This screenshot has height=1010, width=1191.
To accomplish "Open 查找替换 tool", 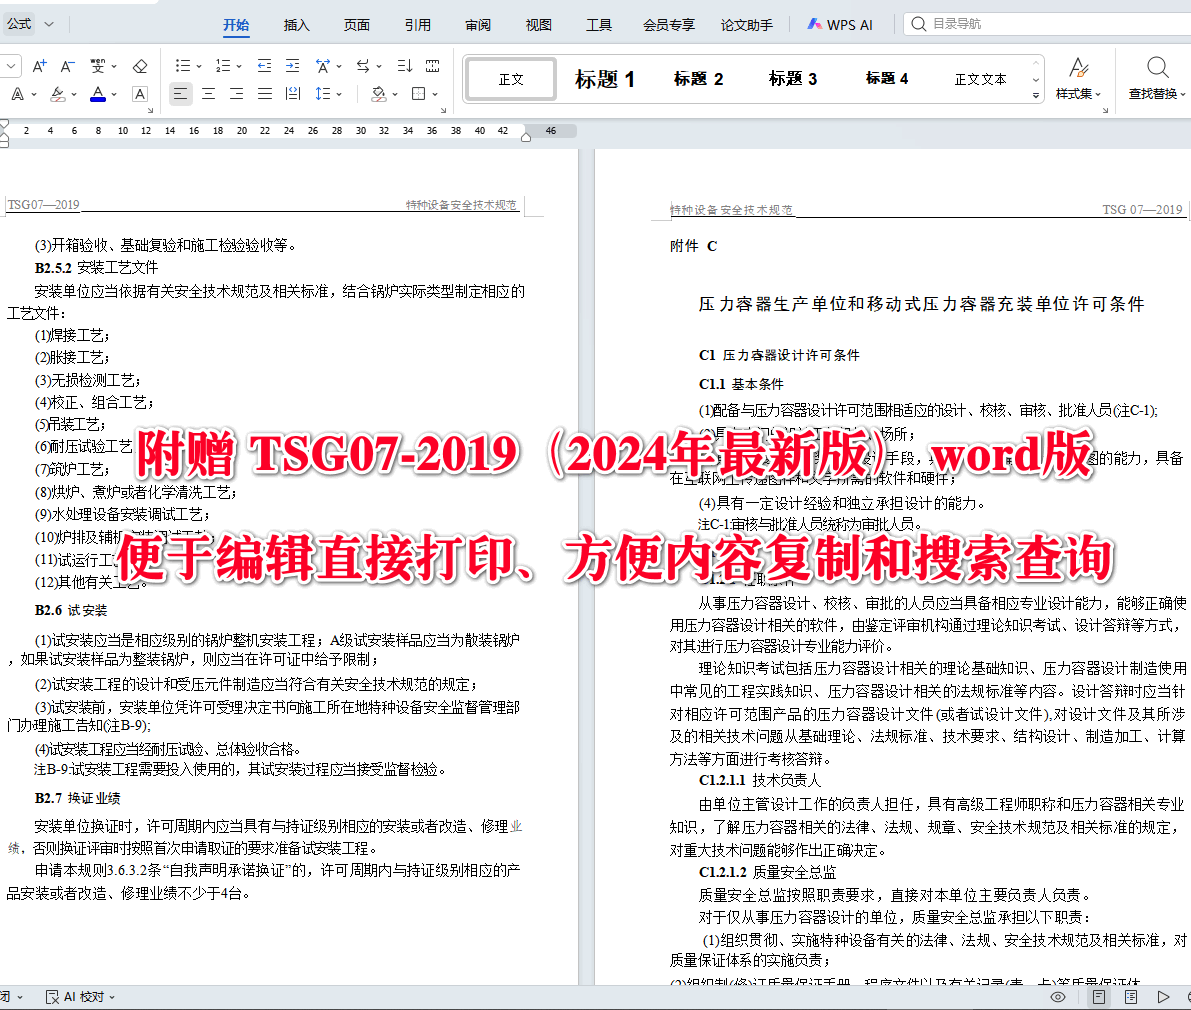I will click(x=1157, y=79).
